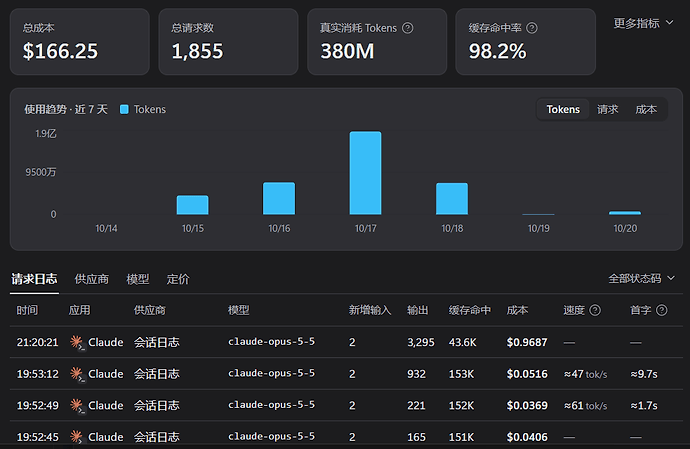This screenshot has width=690, height=449.
Task: Click the 10/15 chart bar
Action: [192, 205]
